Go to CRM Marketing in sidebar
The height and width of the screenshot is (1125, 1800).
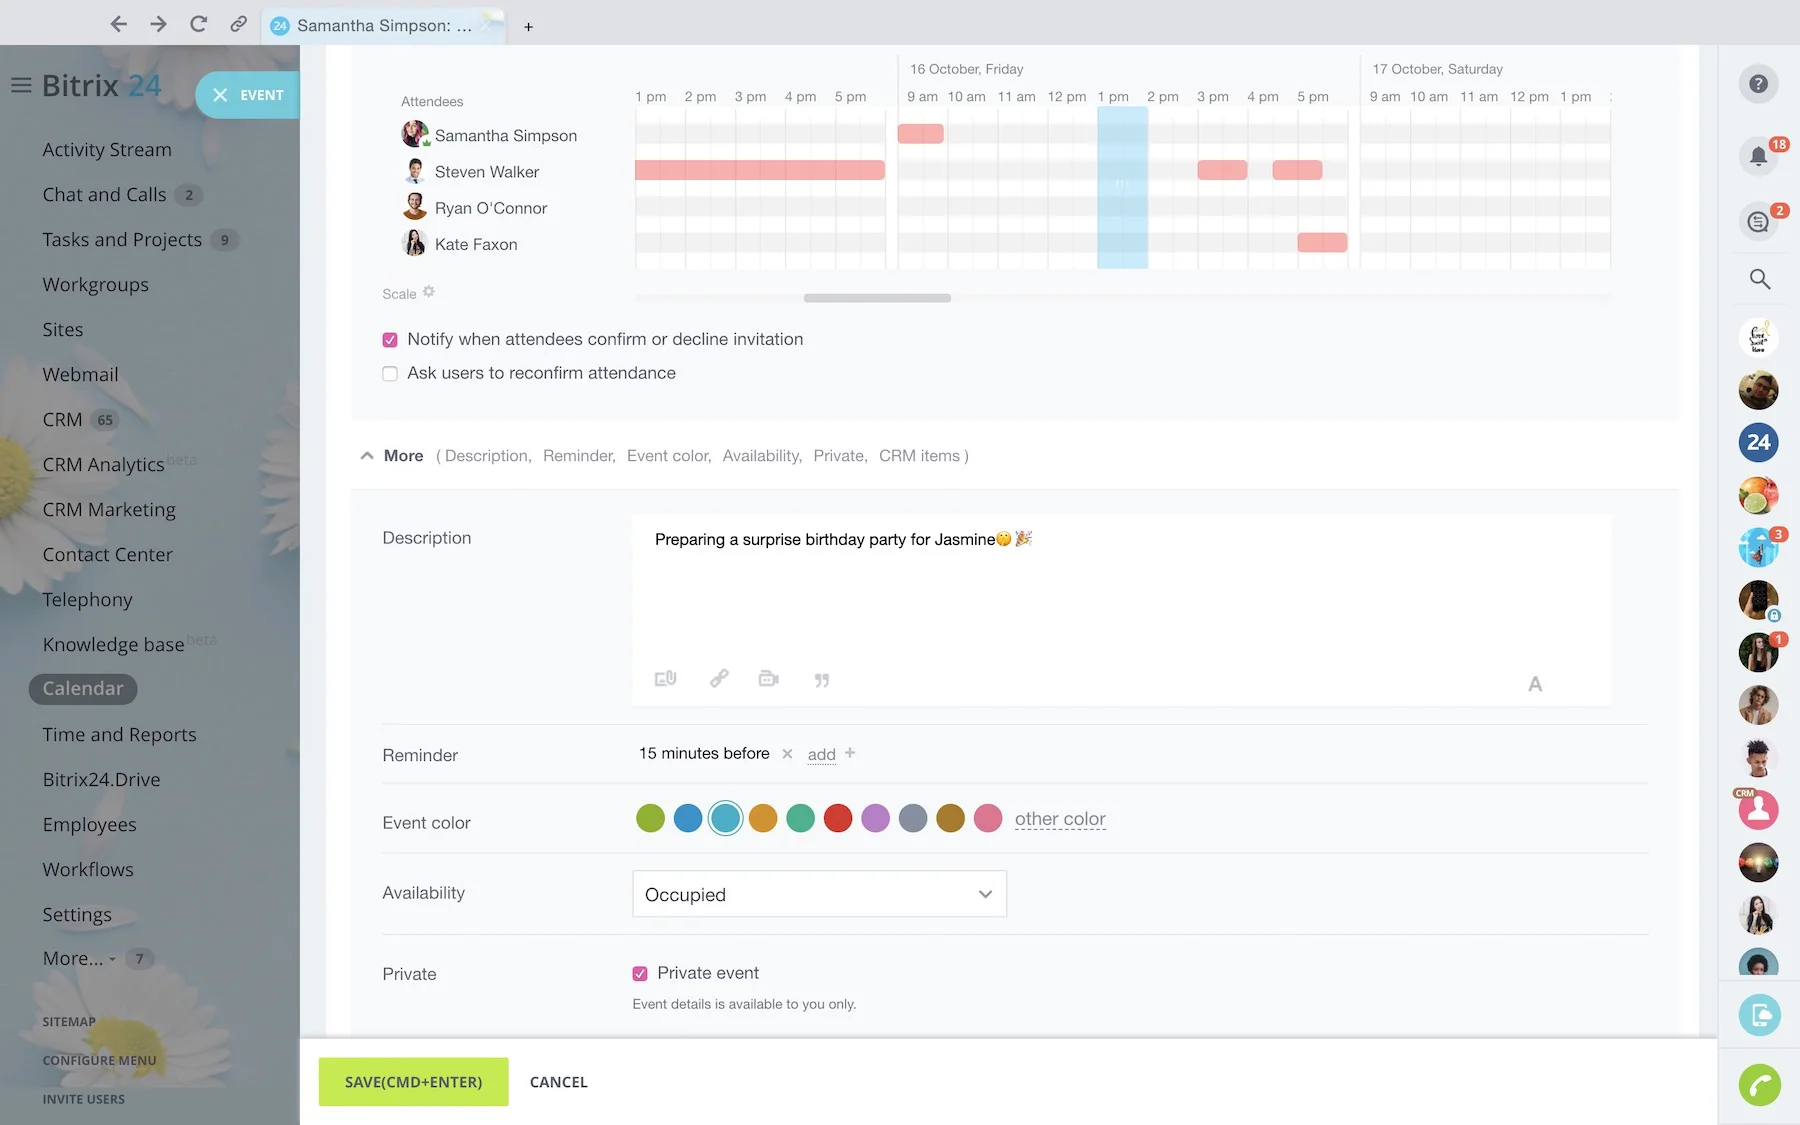tap(109, 510)
